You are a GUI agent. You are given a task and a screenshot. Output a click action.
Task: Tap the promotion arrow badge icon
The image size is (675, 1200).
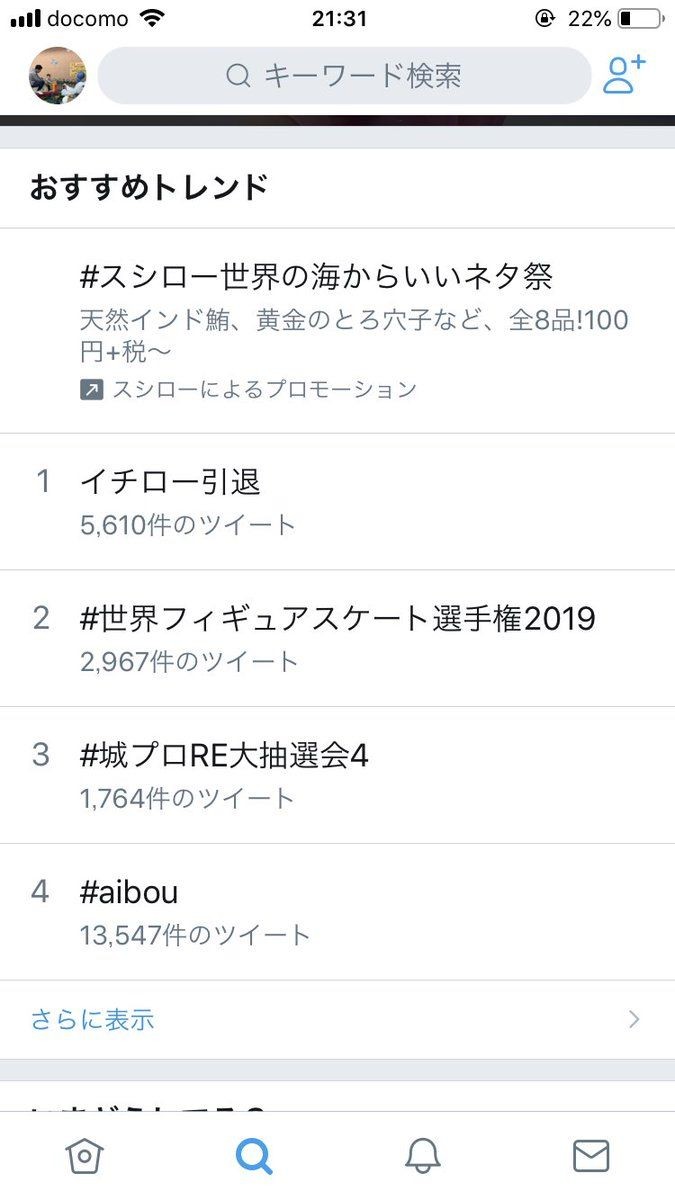pos(91,390)
